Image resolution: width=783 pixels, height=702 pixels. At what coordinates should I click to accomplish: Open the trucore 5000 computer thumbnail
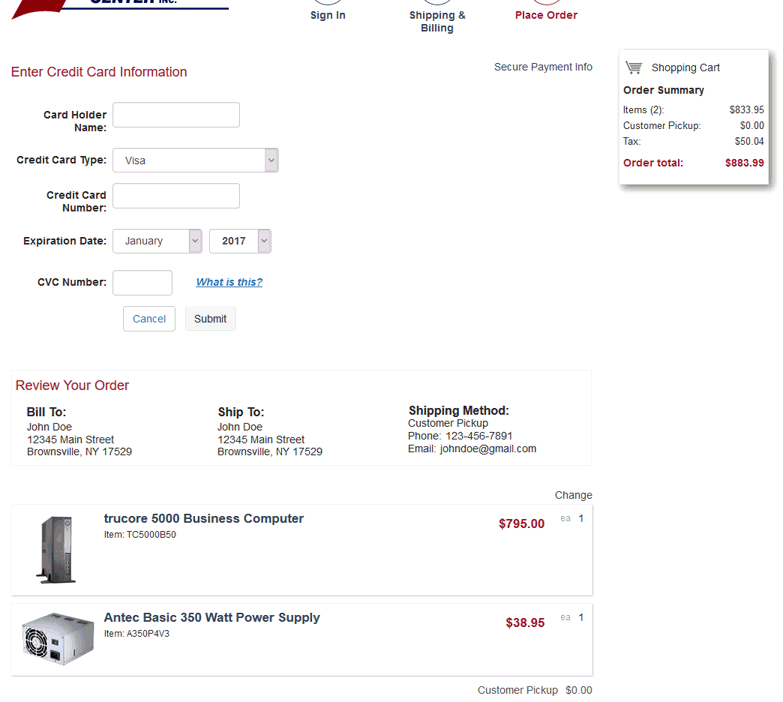click(x=56, y=549)
